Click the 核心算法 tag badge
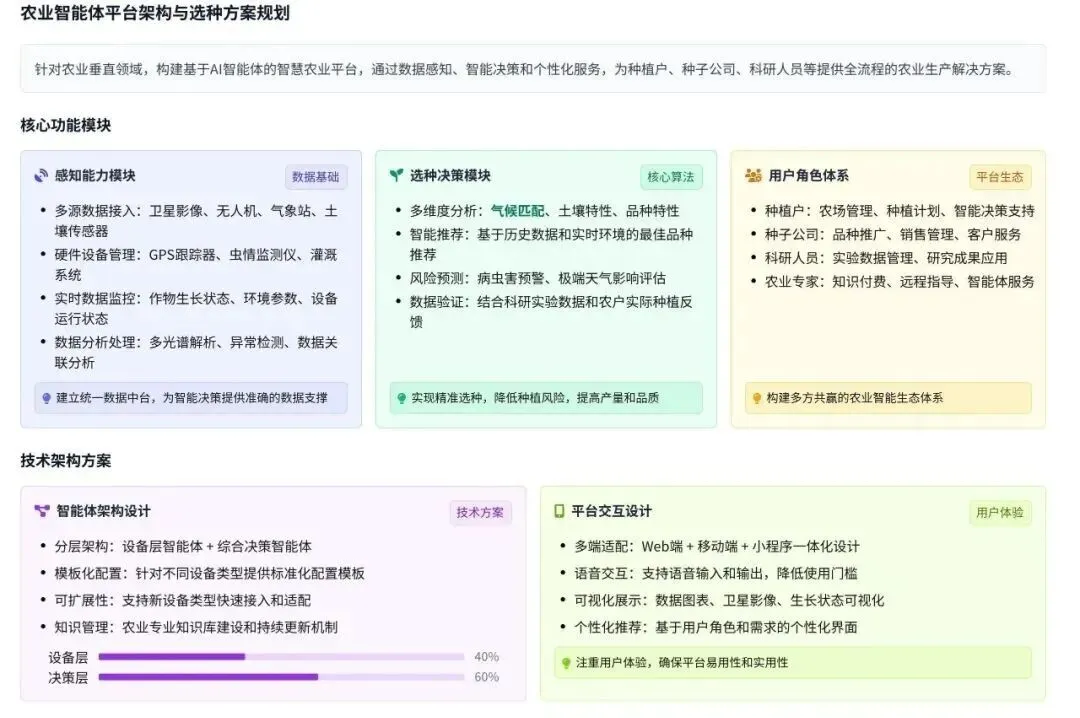1080x718 pixels. click(671, 177)
